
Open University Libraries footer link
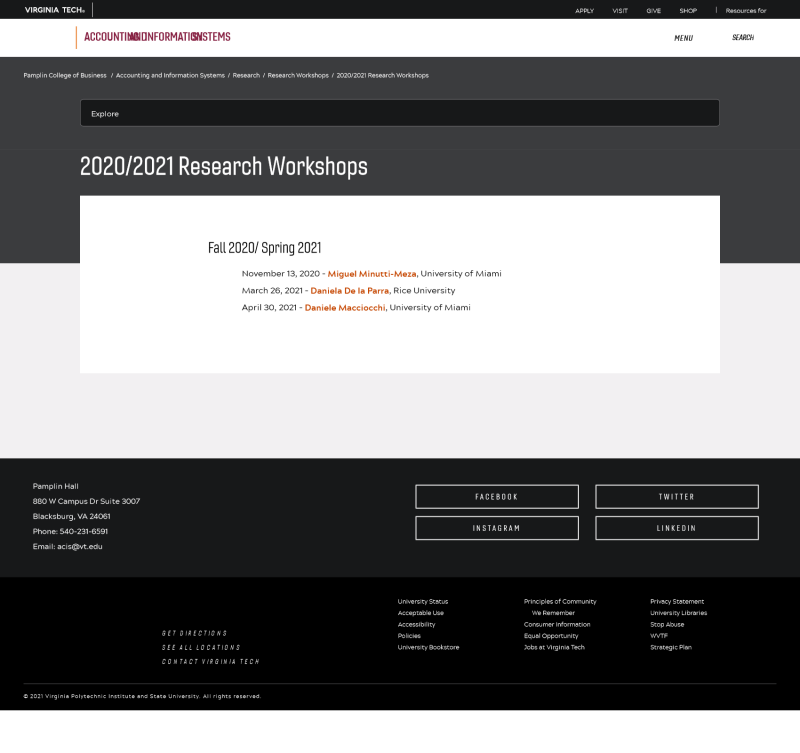[x=679, y=613]
